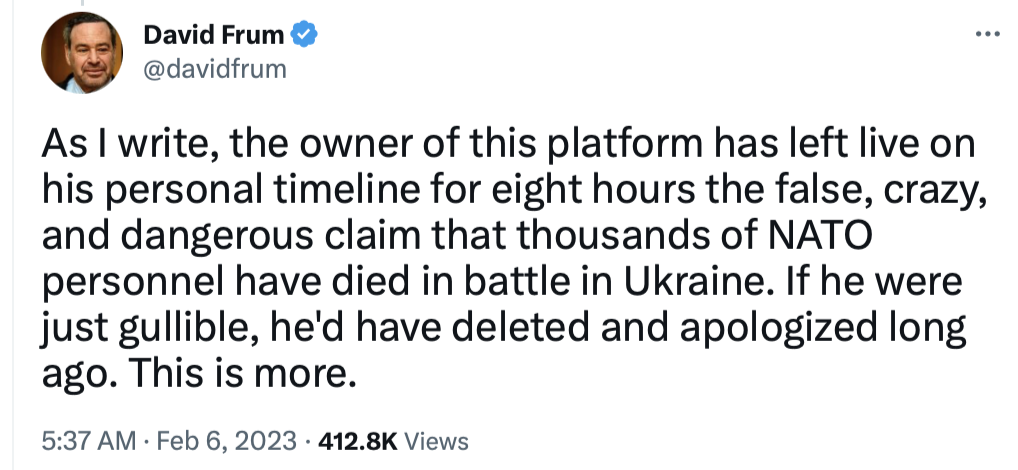Click the 412.8K view count number
The height and width of the screenshot is (470, 1018).
point(359,441)
